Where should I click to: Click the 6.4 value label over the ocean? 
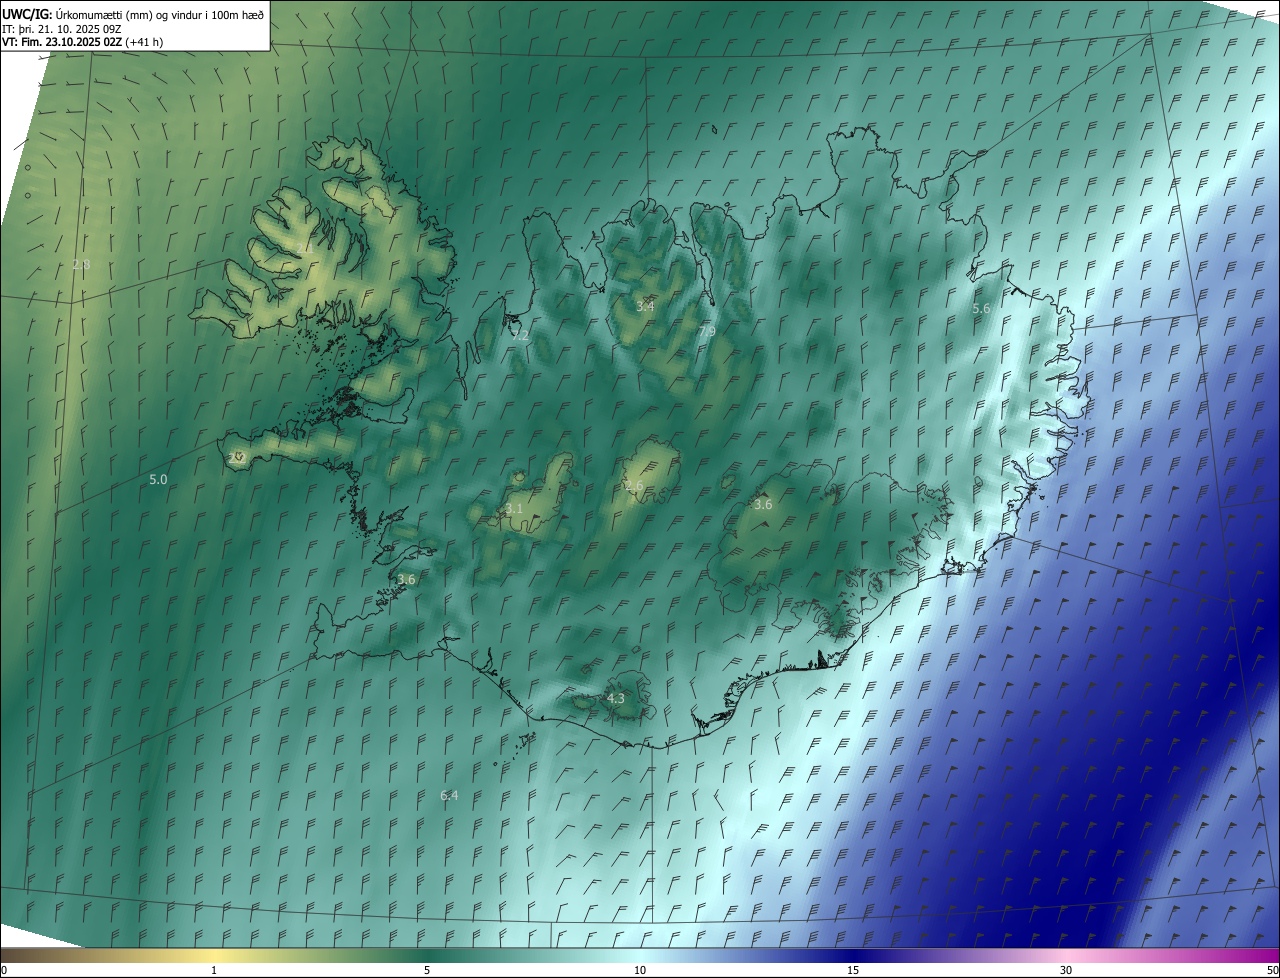click(x=449, y=796)
